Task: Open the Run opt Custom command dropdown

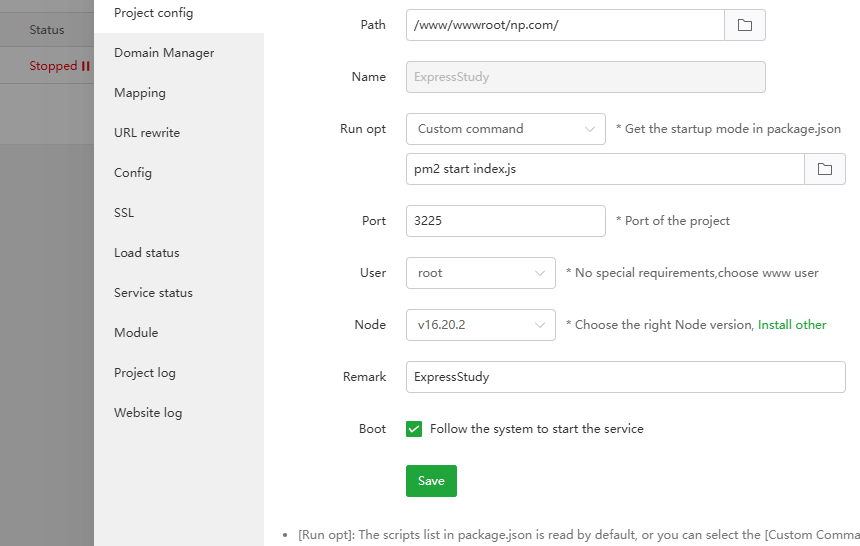Action: 505,129
